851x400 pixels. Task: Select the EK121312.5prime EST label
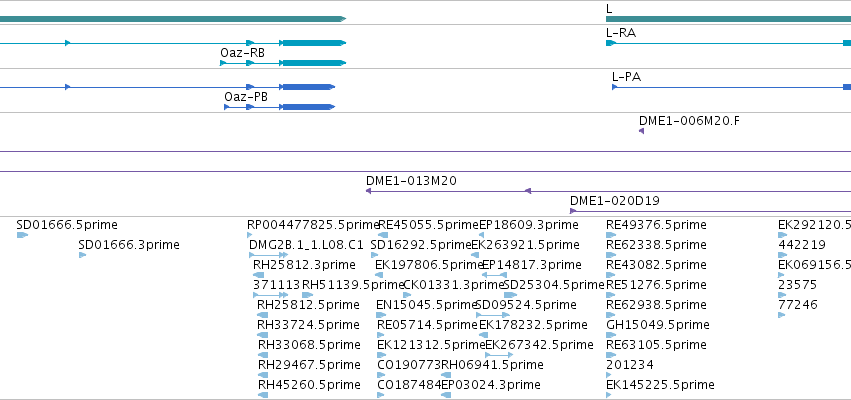coord(431,345)
